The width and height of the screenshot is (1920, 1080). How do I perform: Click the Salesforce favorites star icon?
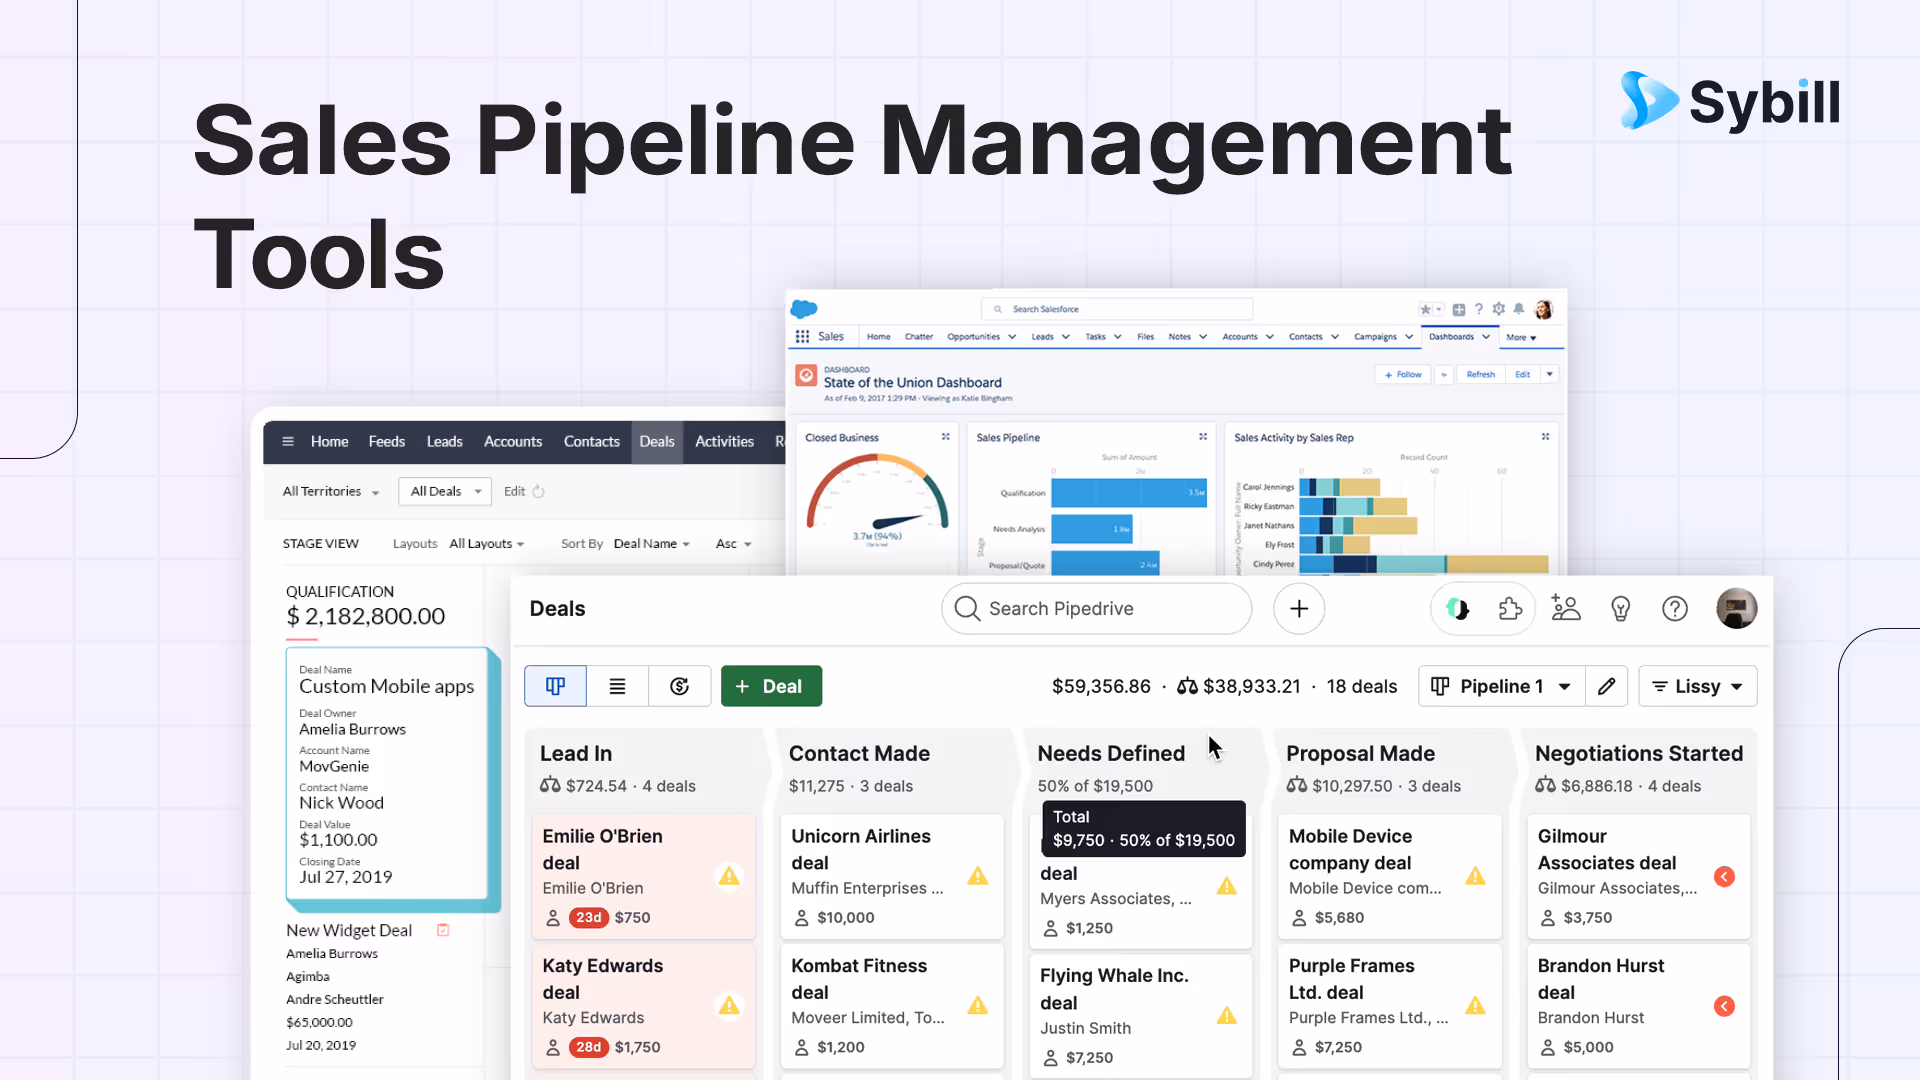(x=1425, y=309)
